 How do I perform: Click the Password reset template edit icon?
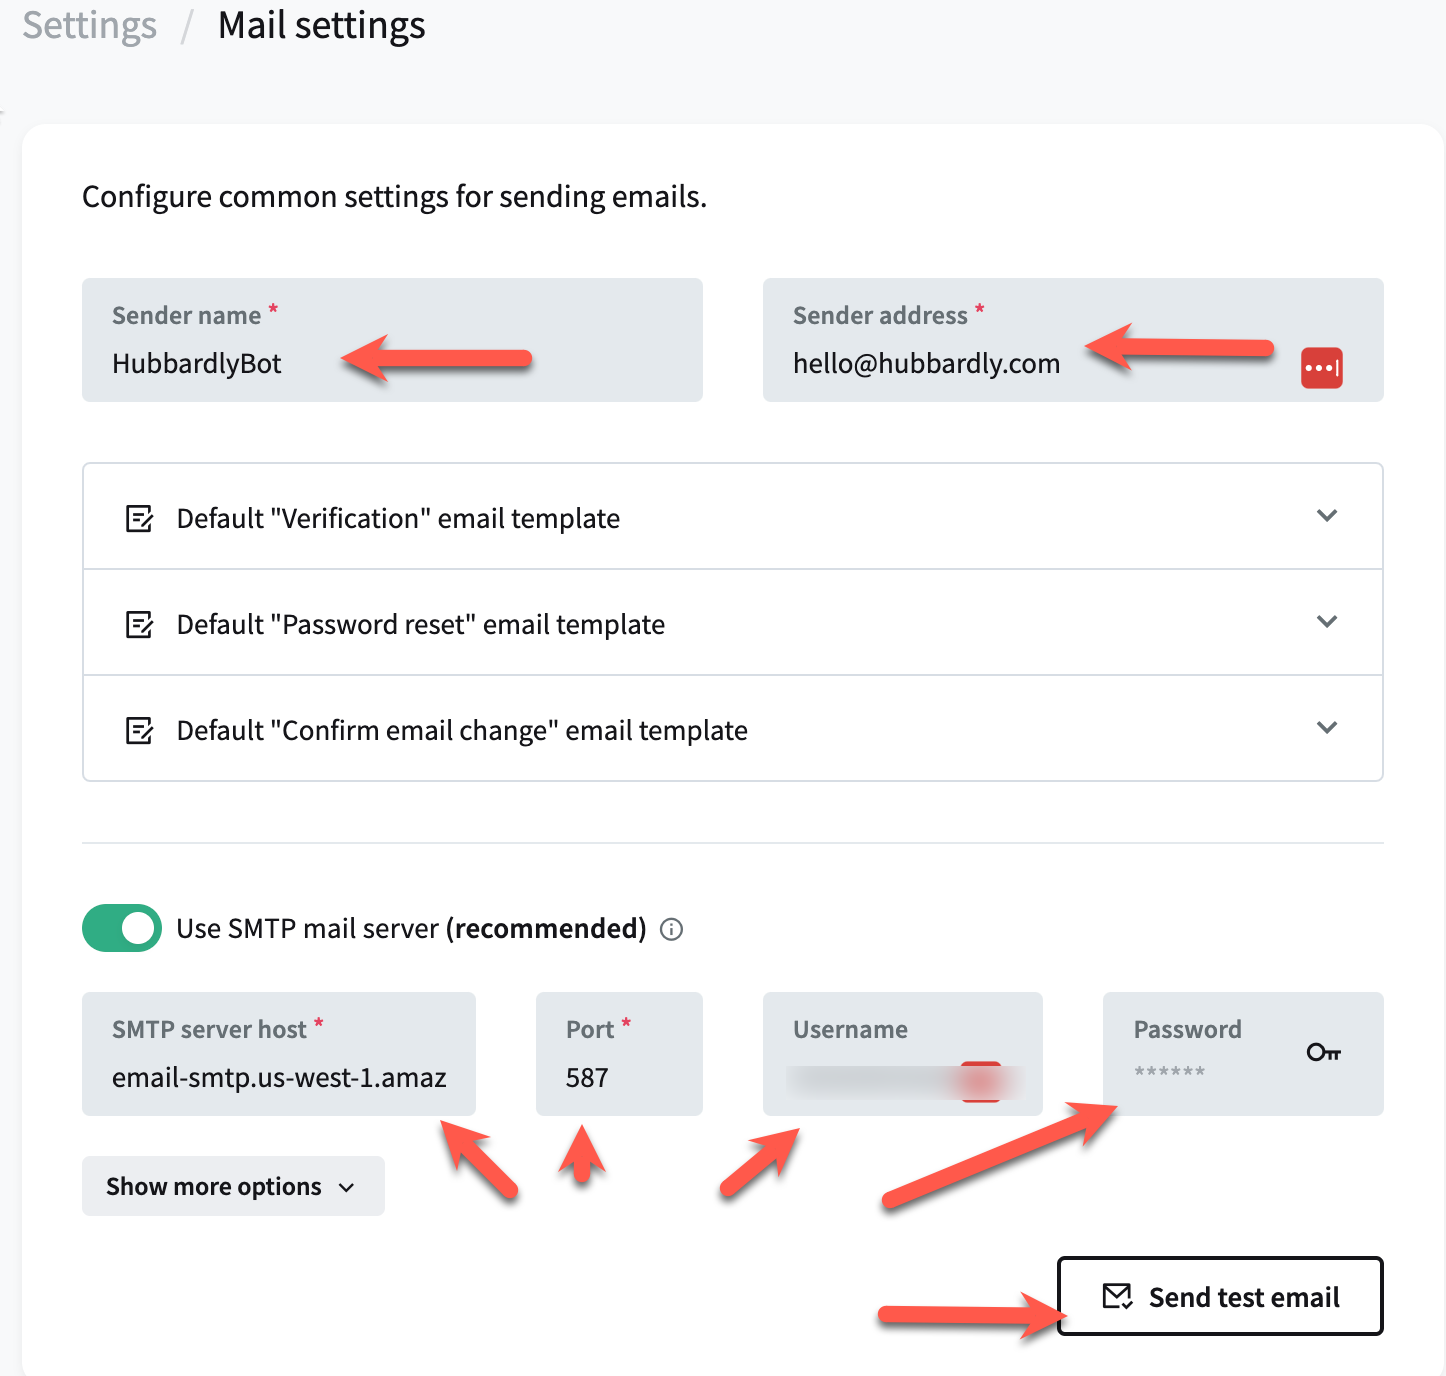[x=139, y=625]
